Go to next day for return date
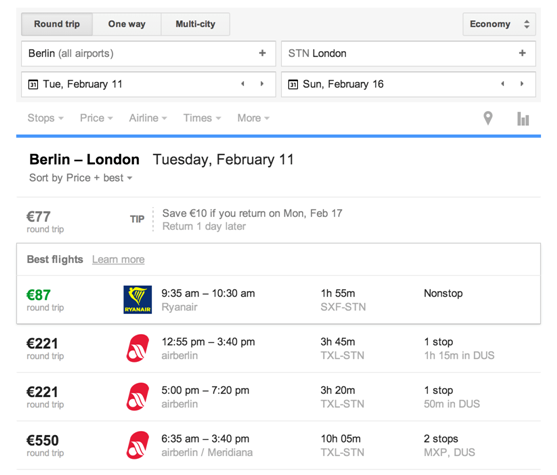The width and height of the screenshot is (557, 475). (522, 84)
